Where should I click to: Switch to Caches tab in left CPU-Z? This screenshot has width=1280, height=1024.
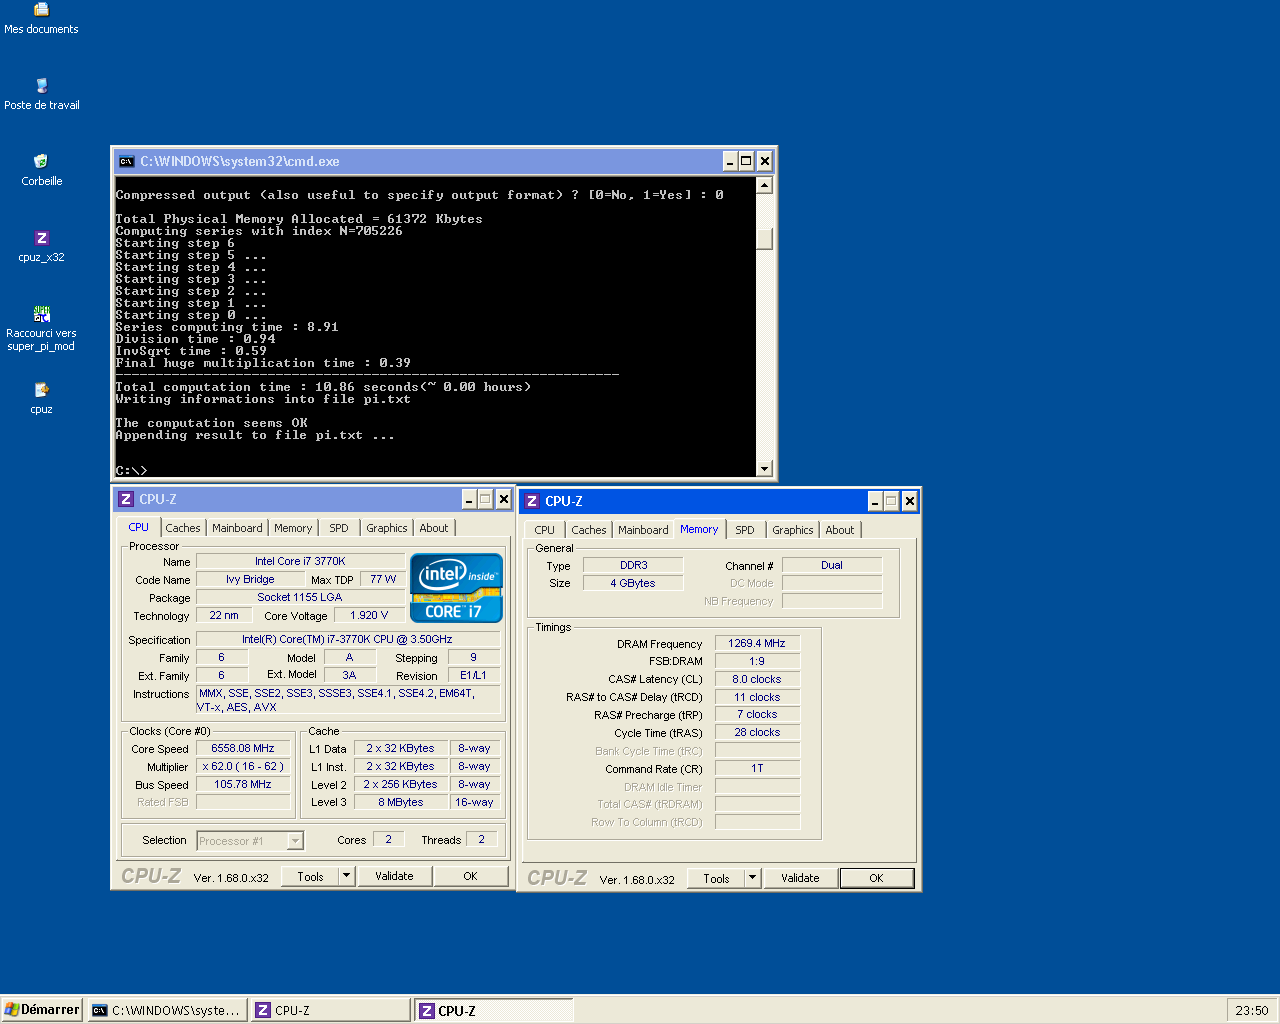pos(183,528)
